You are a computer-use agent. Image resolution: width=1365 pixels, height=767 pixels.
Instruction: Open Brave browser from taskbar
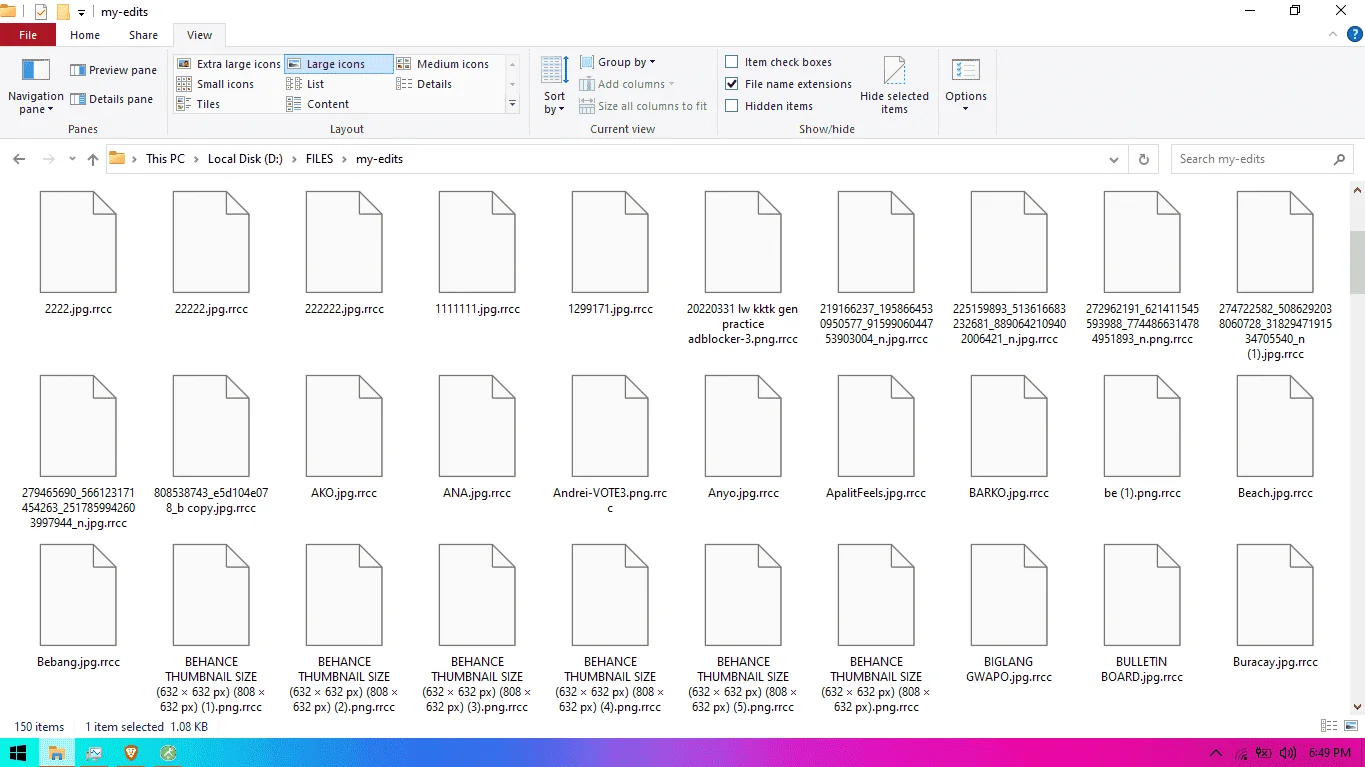(x=131, y=753)
